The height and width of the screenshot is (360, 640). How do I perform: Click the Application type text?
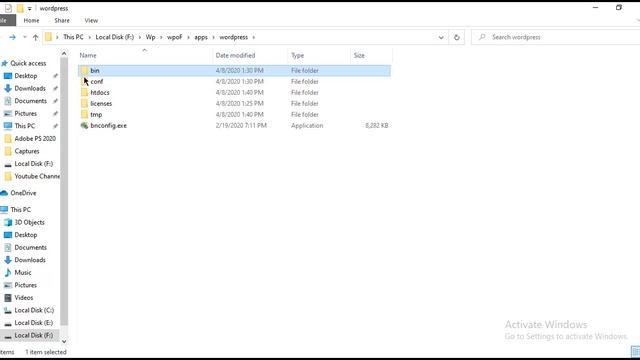pos(307,126)
